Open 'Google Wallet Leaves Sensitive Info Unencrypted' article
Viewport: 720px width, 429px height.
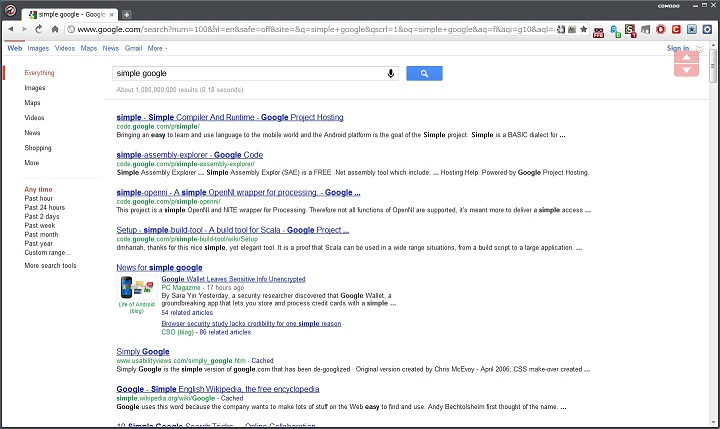[x=233, y=279]
